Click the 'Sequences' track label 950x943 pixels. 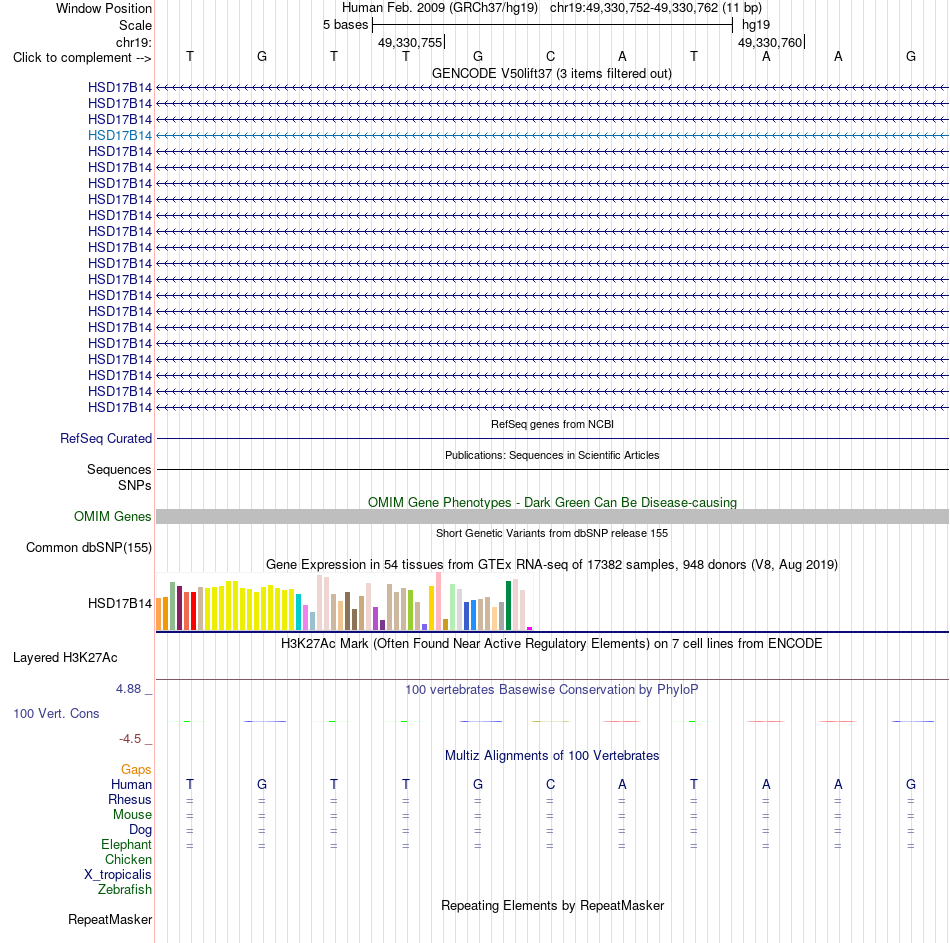(119, 469)
